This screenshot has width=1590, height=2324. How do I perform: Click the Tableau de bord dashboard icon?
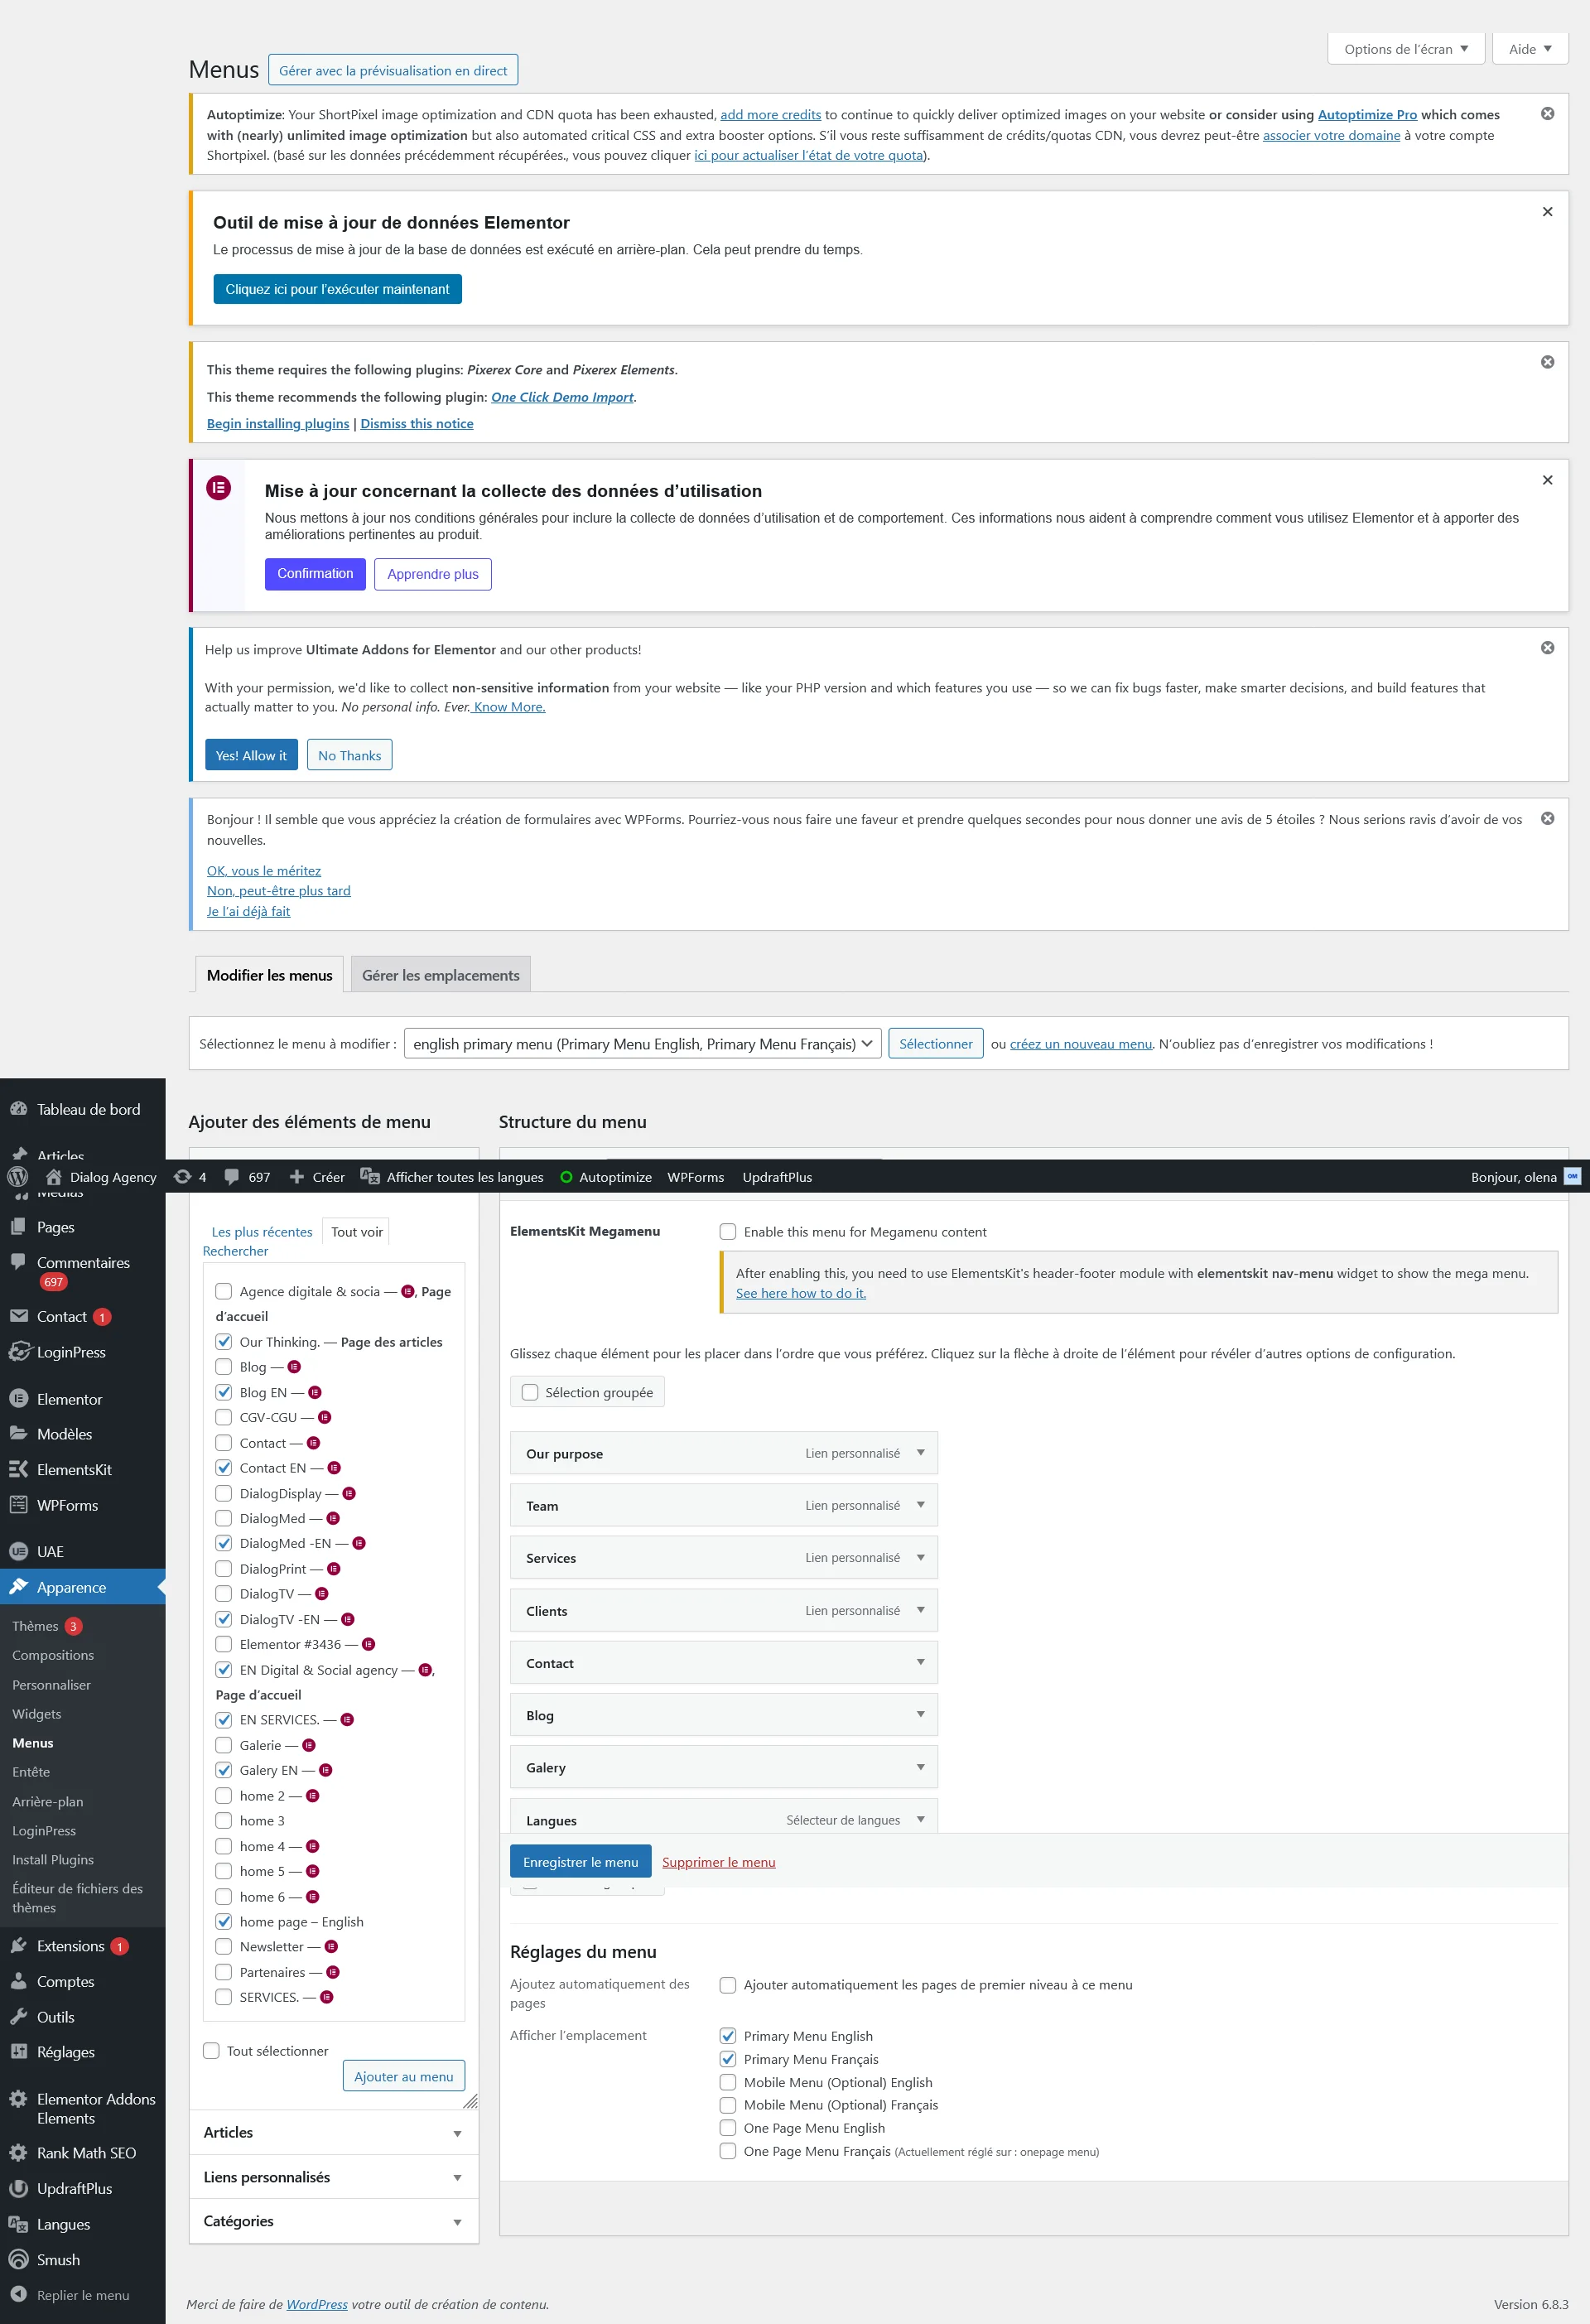[19, 1109]
